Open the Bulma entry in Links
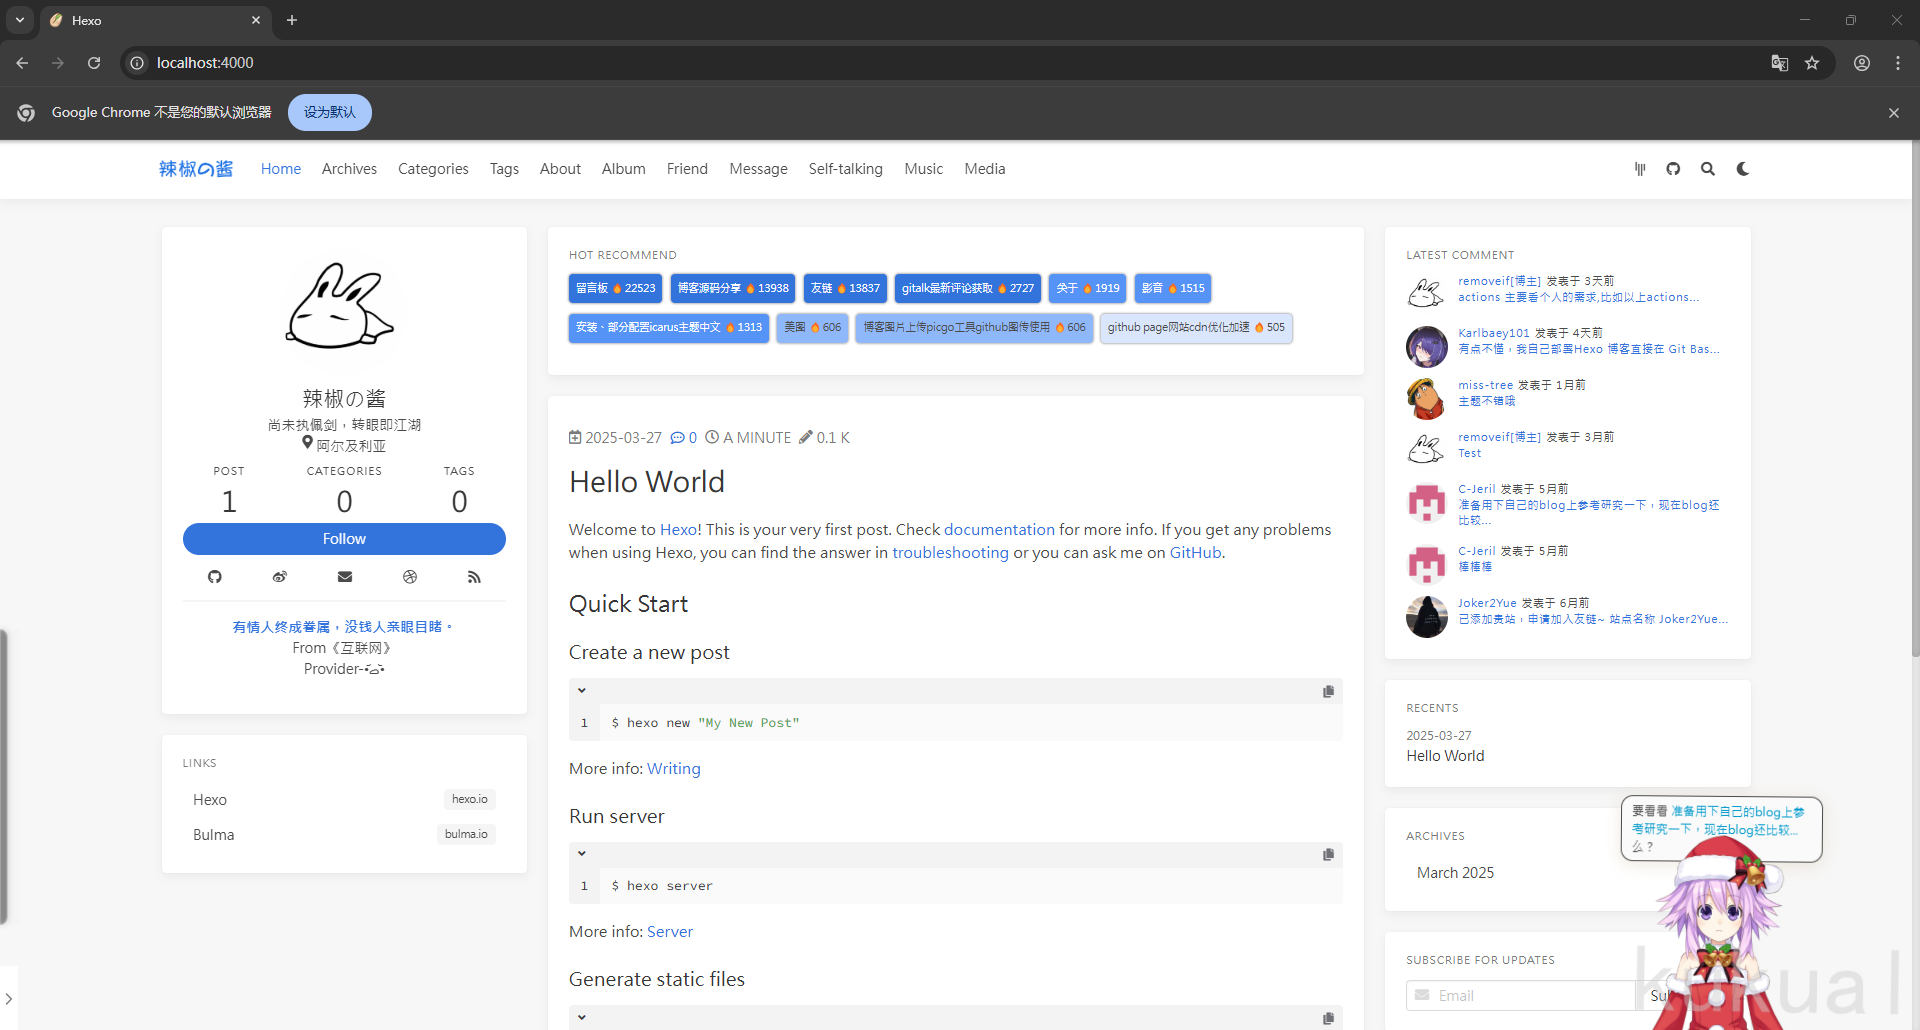 point(344,835)
